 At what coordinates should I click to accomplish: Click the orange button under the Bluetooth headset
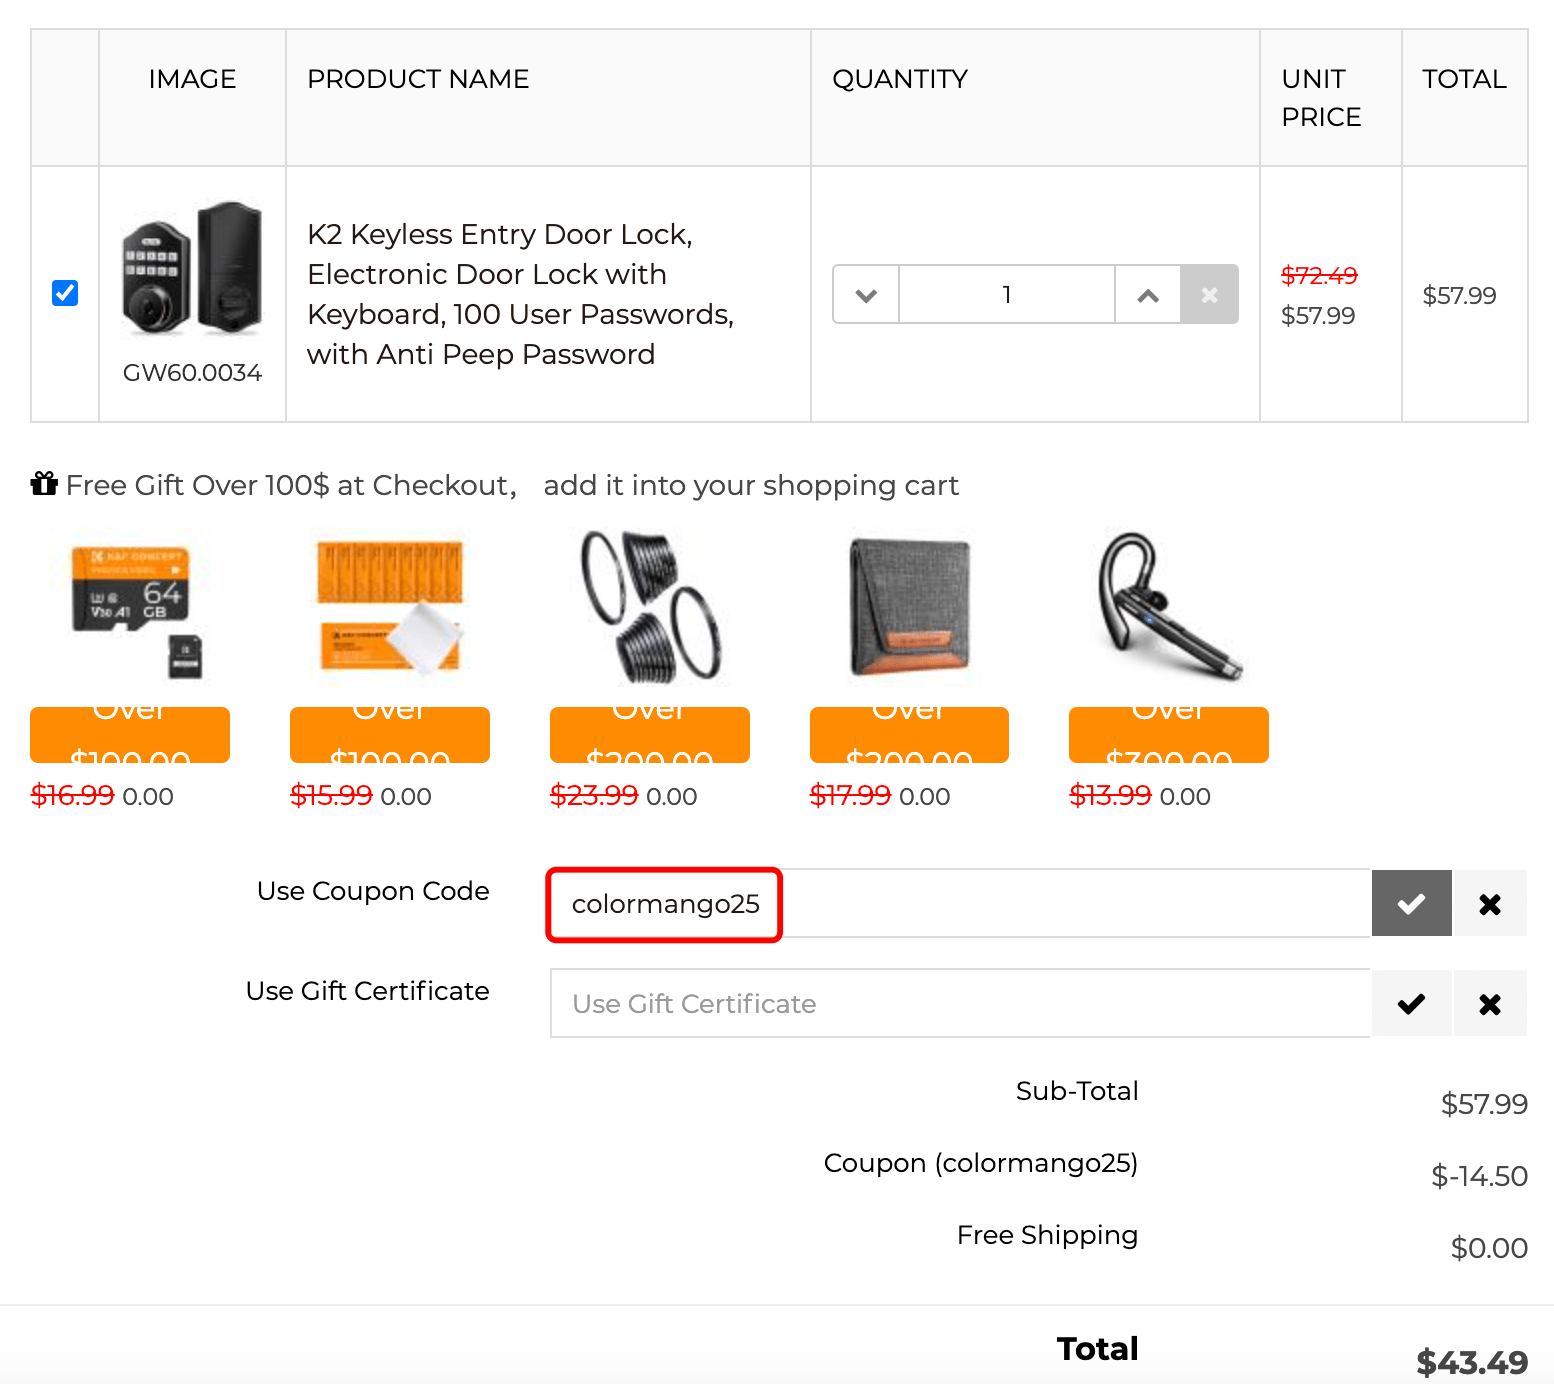[1168, 735]
